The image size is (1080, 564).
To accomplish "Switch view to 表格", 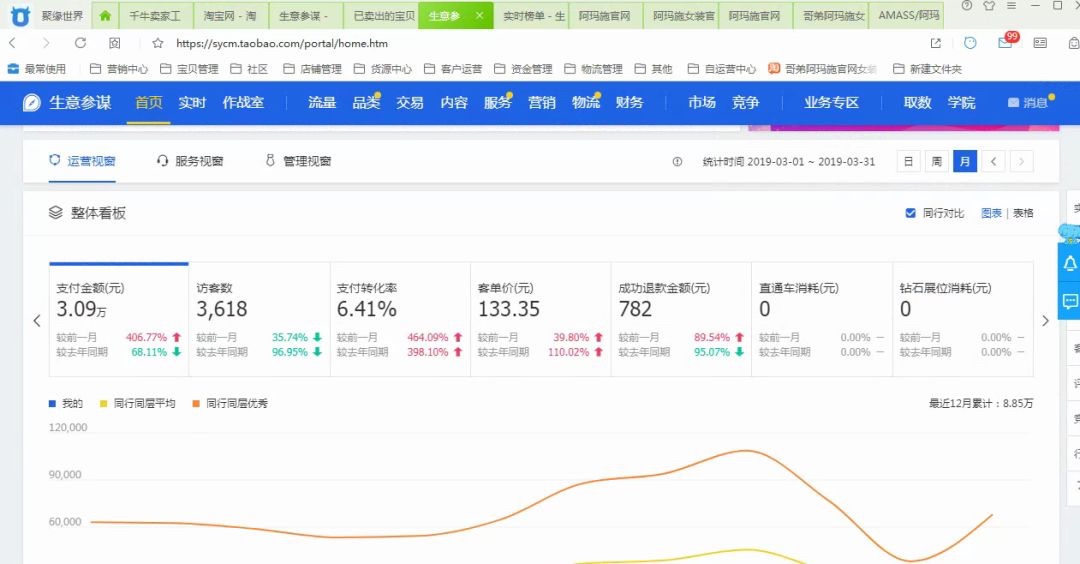I will pyautogui.click(x=1023, y=213).
